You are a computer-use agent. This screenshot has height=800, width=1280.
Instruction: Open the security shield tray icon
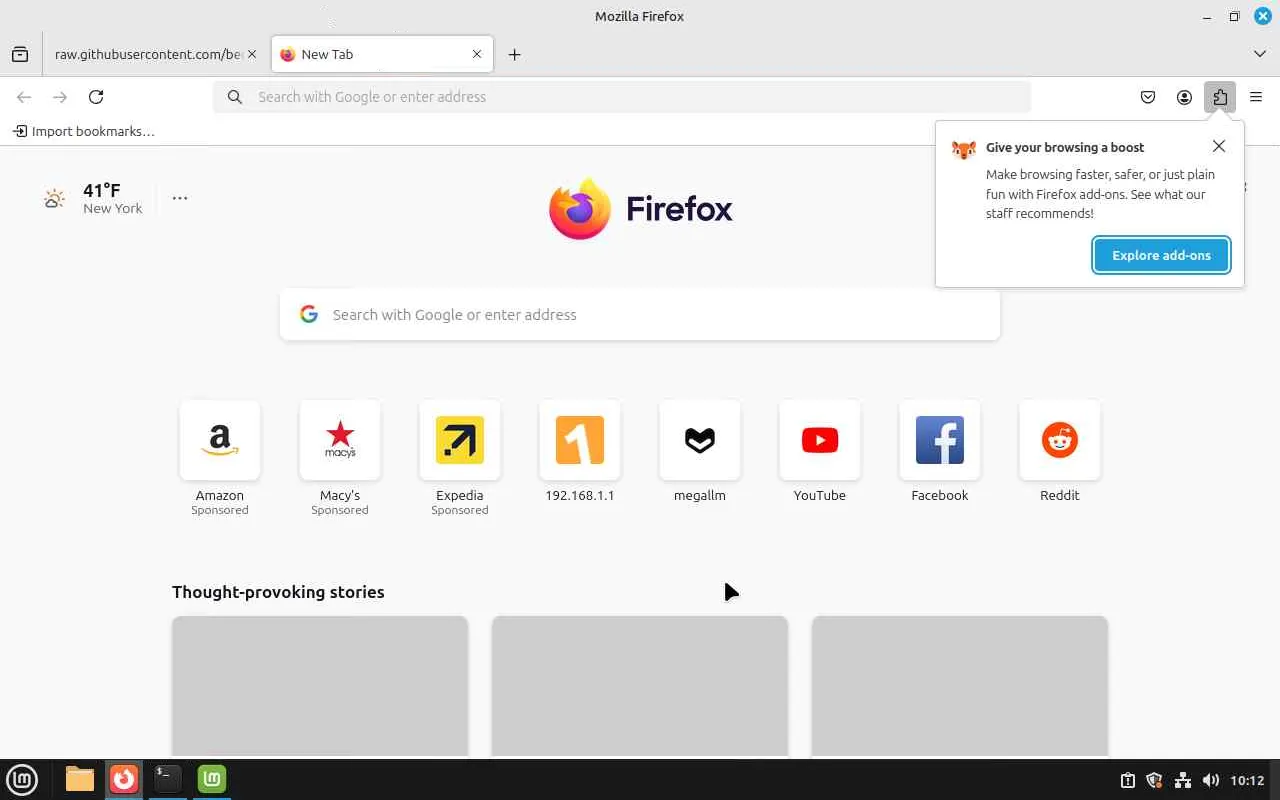1154,780
